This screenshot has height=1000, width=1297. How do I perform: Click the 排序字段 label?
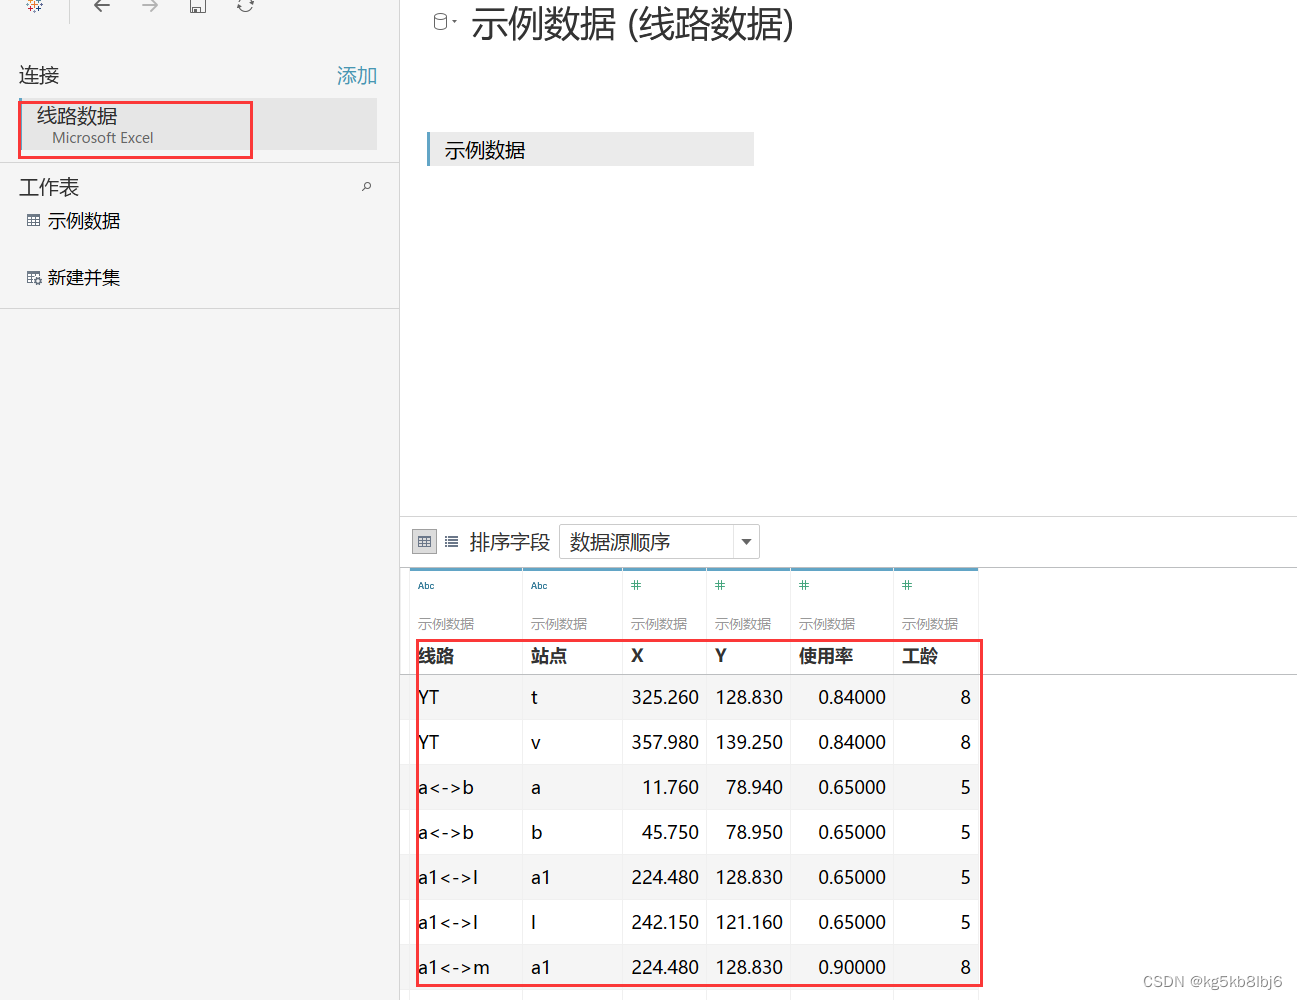[x=510, y=542]
